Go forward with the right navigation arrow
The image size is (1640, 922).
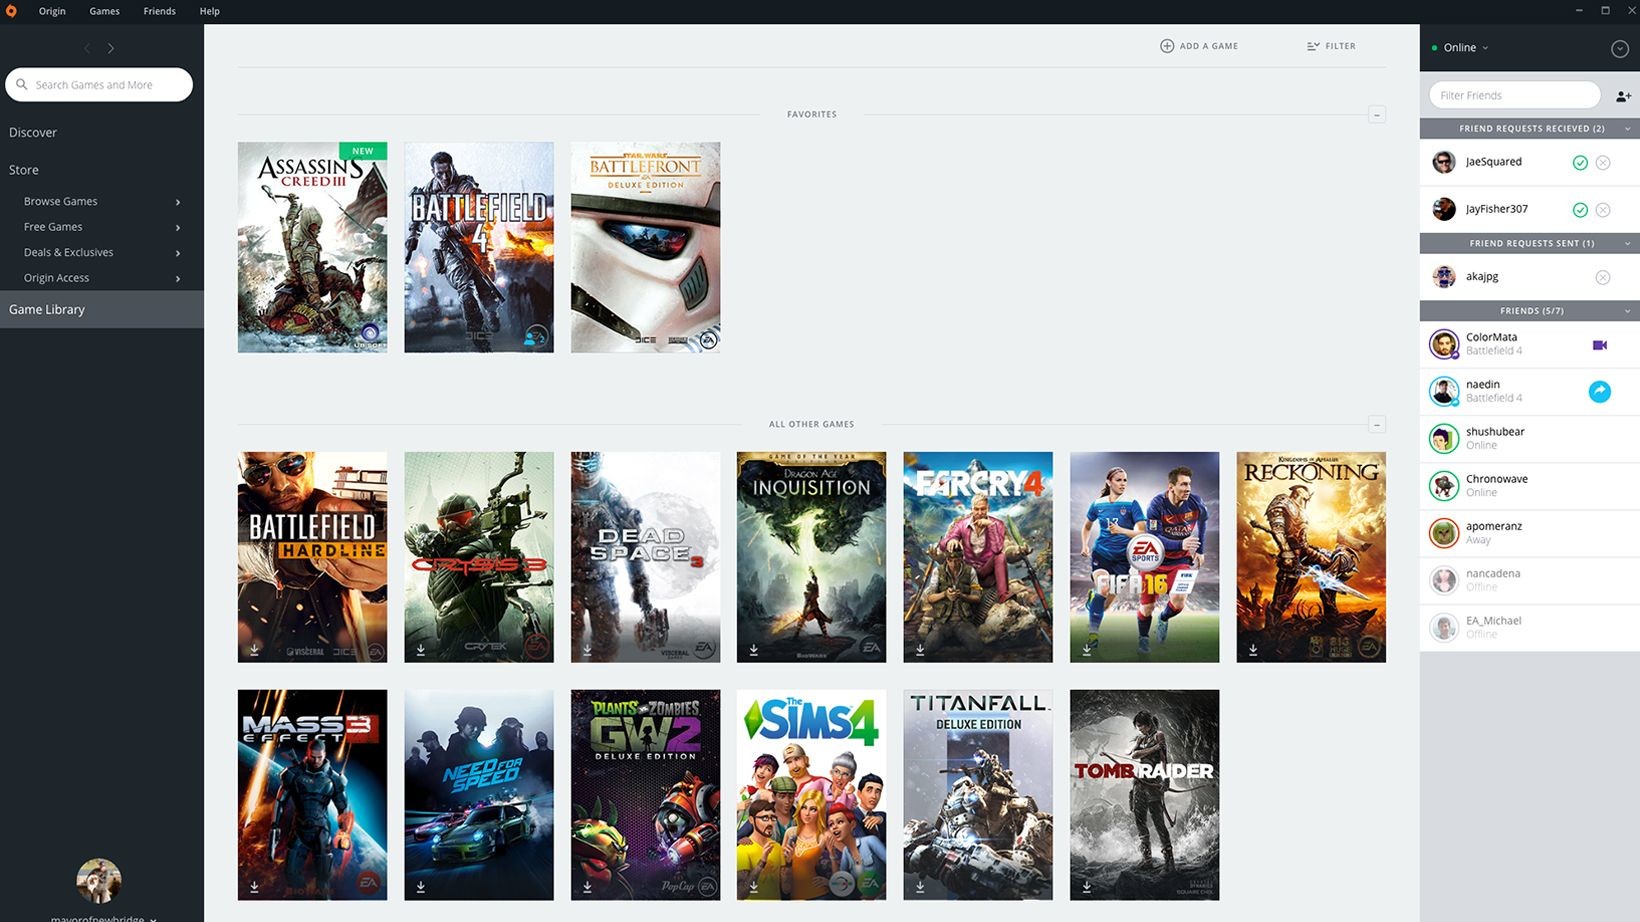tap(111, 48)
